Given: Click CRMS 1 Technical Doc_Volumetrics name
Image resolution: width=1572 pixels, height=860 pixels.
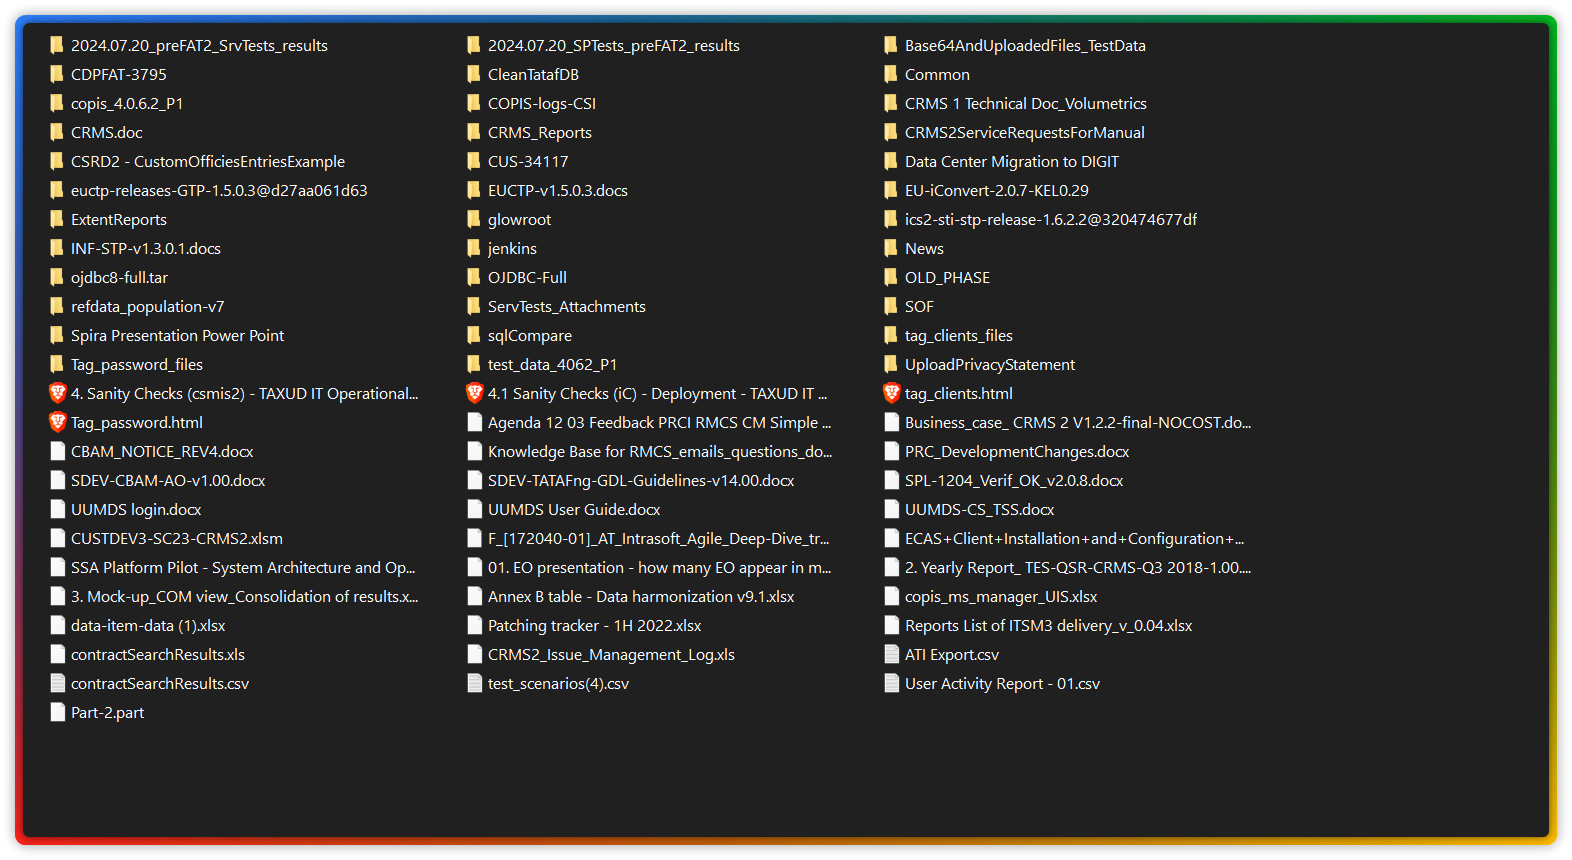Looking at the screenshot, I should point(1026,104).
